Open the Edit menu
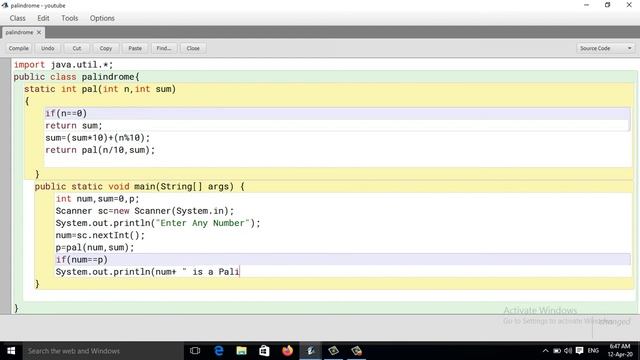Screen dimensions: 640x360 (x=43, y=18)
